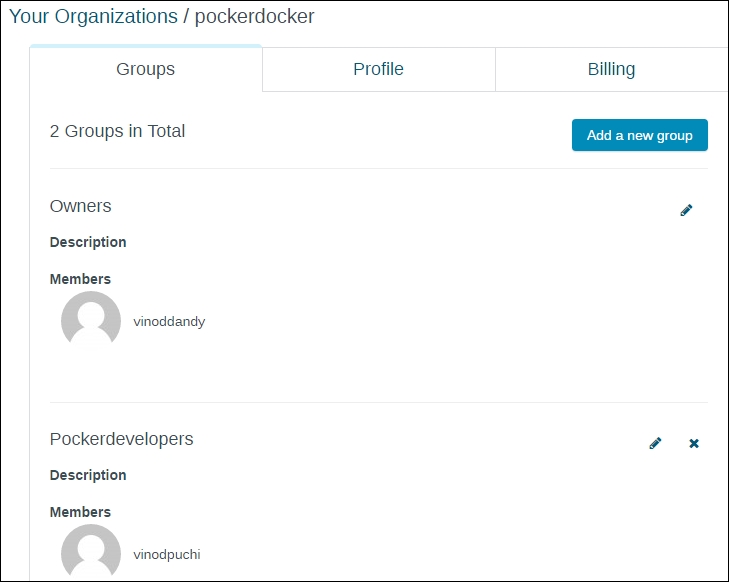Open the Billing tab
The image size is (729, 582).
[x=611, y=69]
